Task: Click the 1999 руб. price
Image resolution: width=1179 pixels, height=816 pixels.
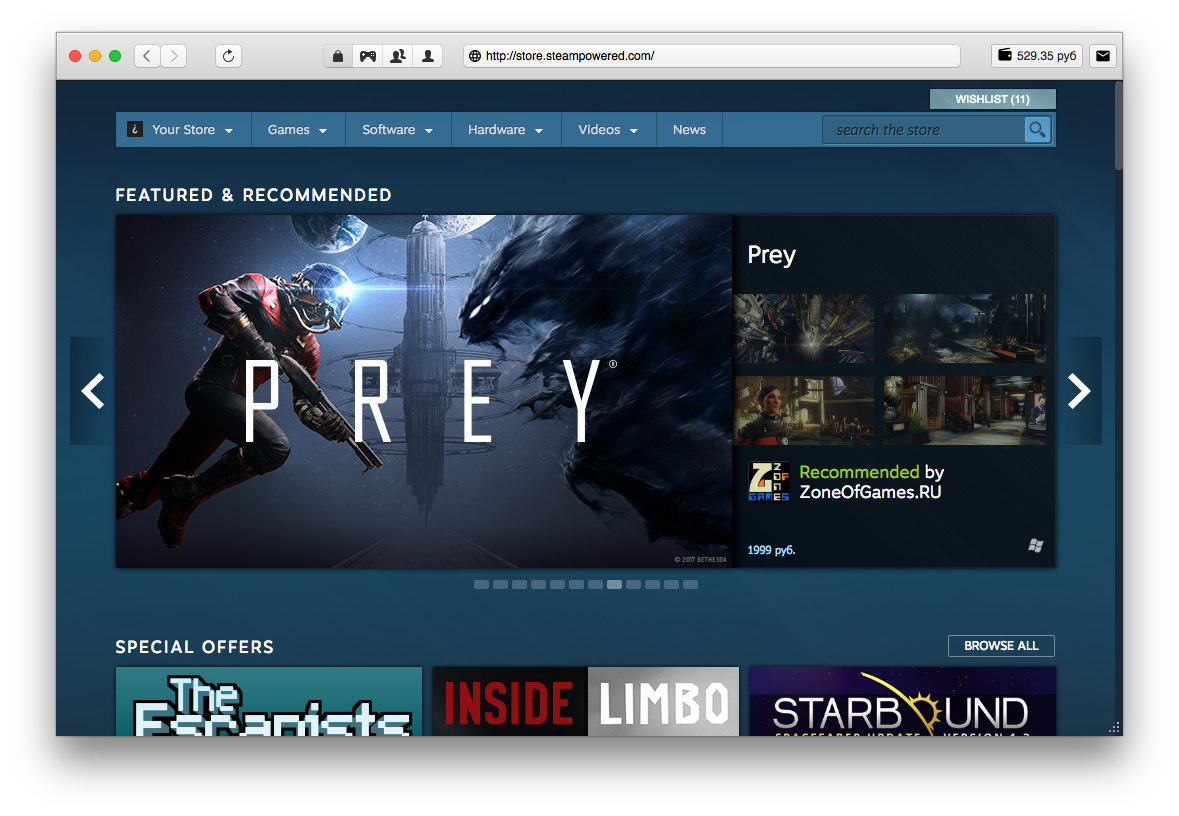Action: pyautogui.click(x=771, y=550)
